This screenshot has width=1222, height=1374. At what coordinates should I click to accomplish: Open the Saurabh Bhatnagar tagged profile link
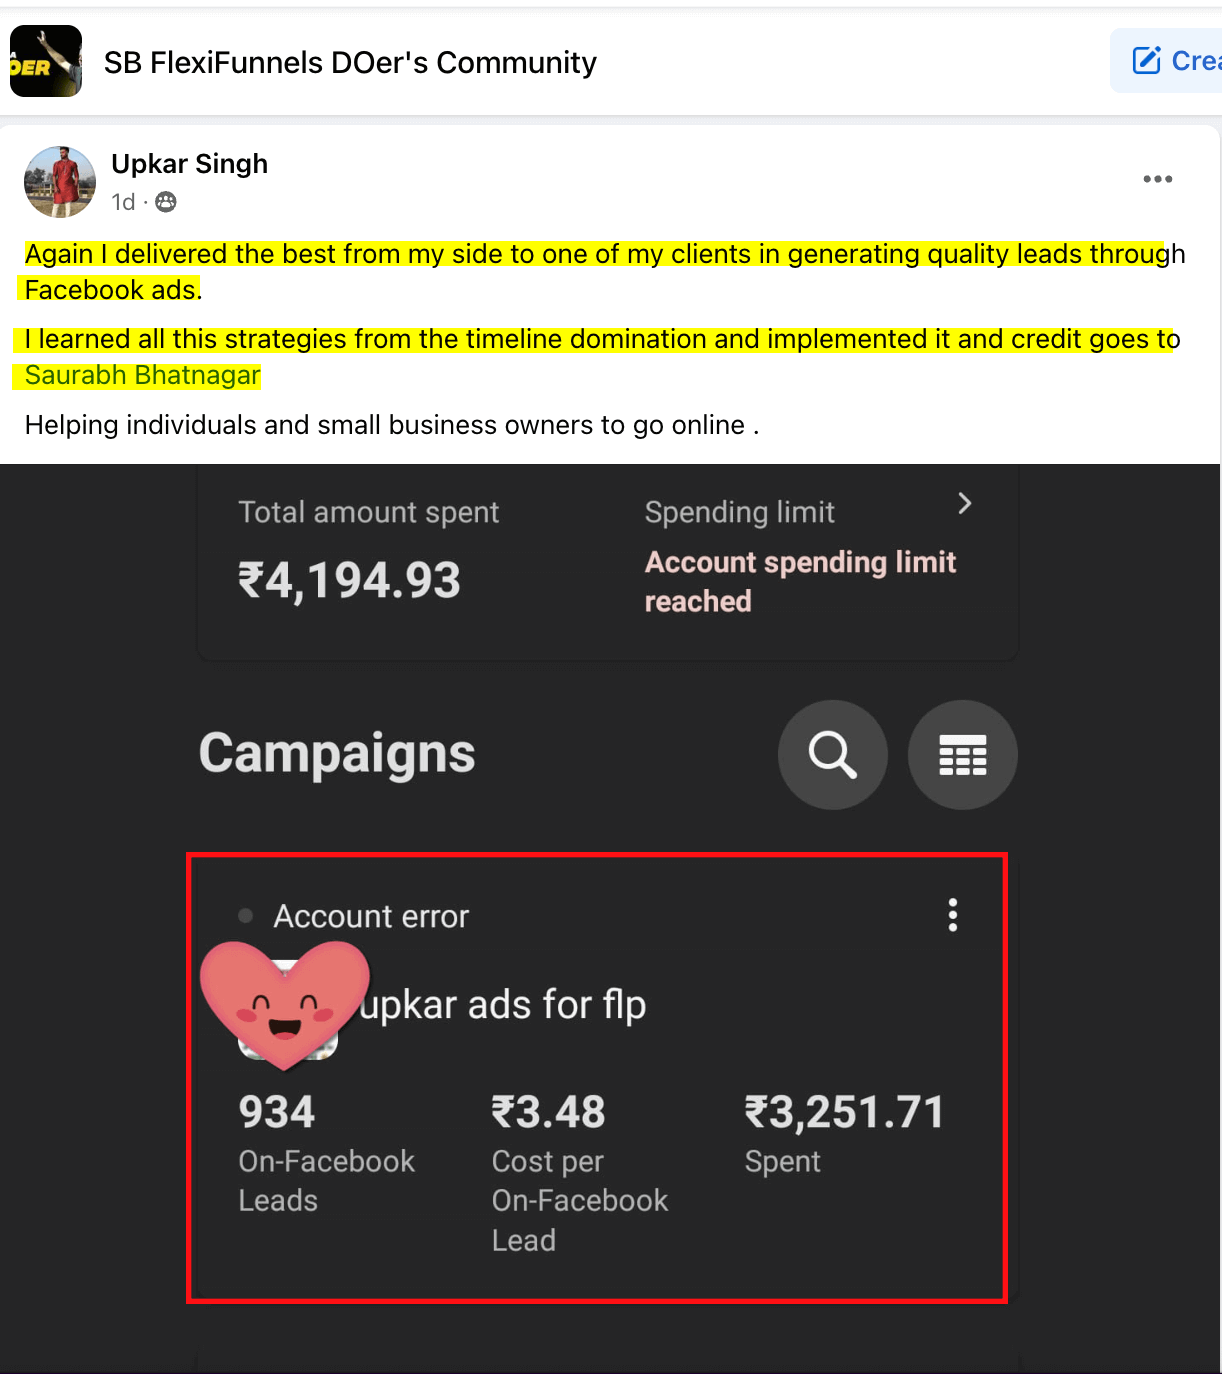[143, 375]
